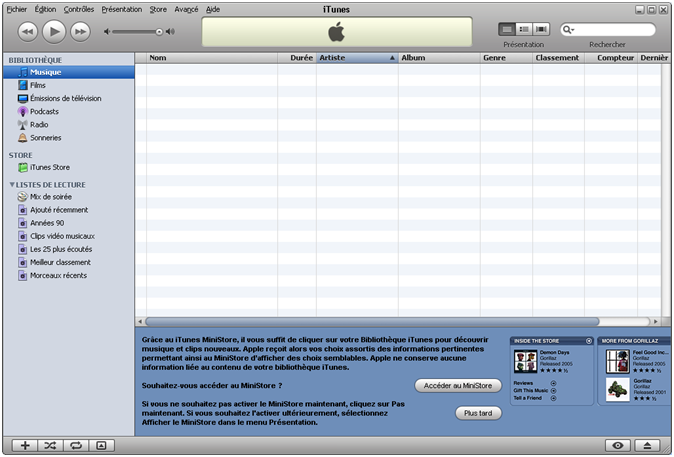Click the Previous track rewind button

point(28,32)
